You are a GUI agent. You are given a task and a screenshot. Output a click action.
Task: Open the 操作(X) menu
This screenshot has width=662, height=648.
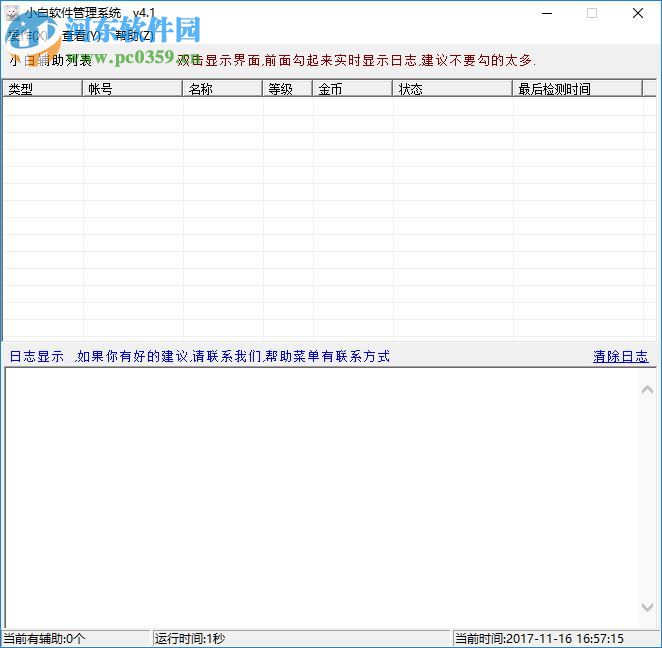coord(28,36)
